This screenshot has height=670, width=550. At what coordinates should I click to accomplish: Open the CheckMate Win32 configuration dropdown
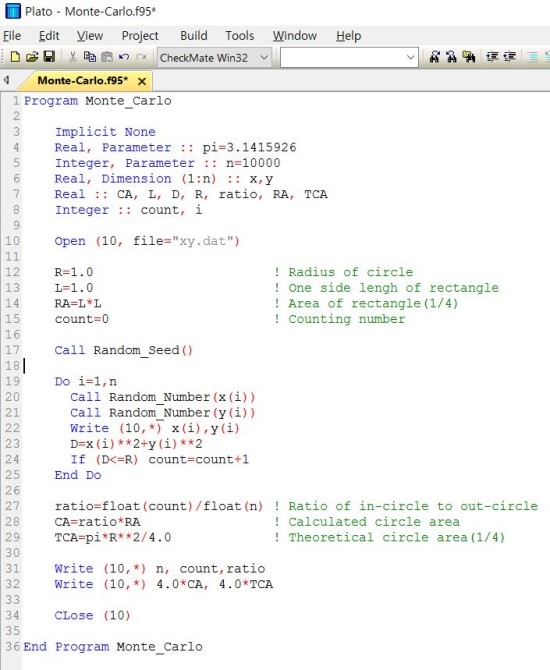(214, 57)
